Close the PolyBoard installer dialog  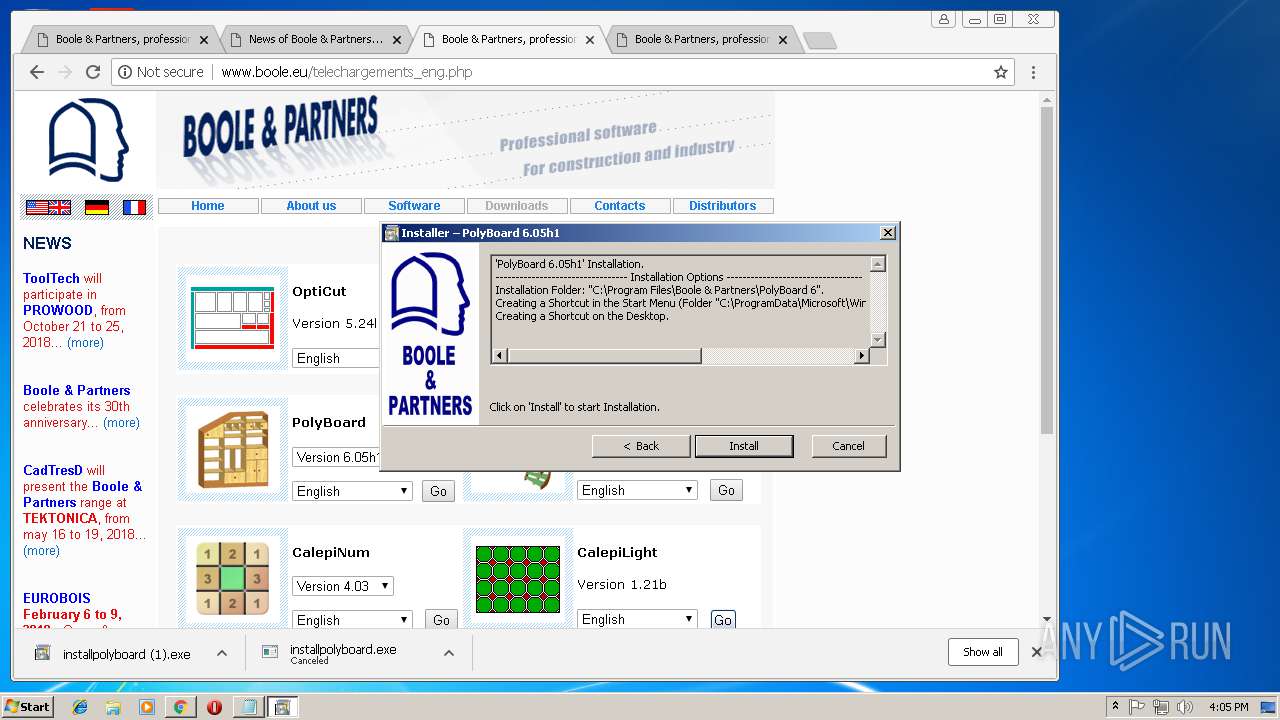pos(887,233)
